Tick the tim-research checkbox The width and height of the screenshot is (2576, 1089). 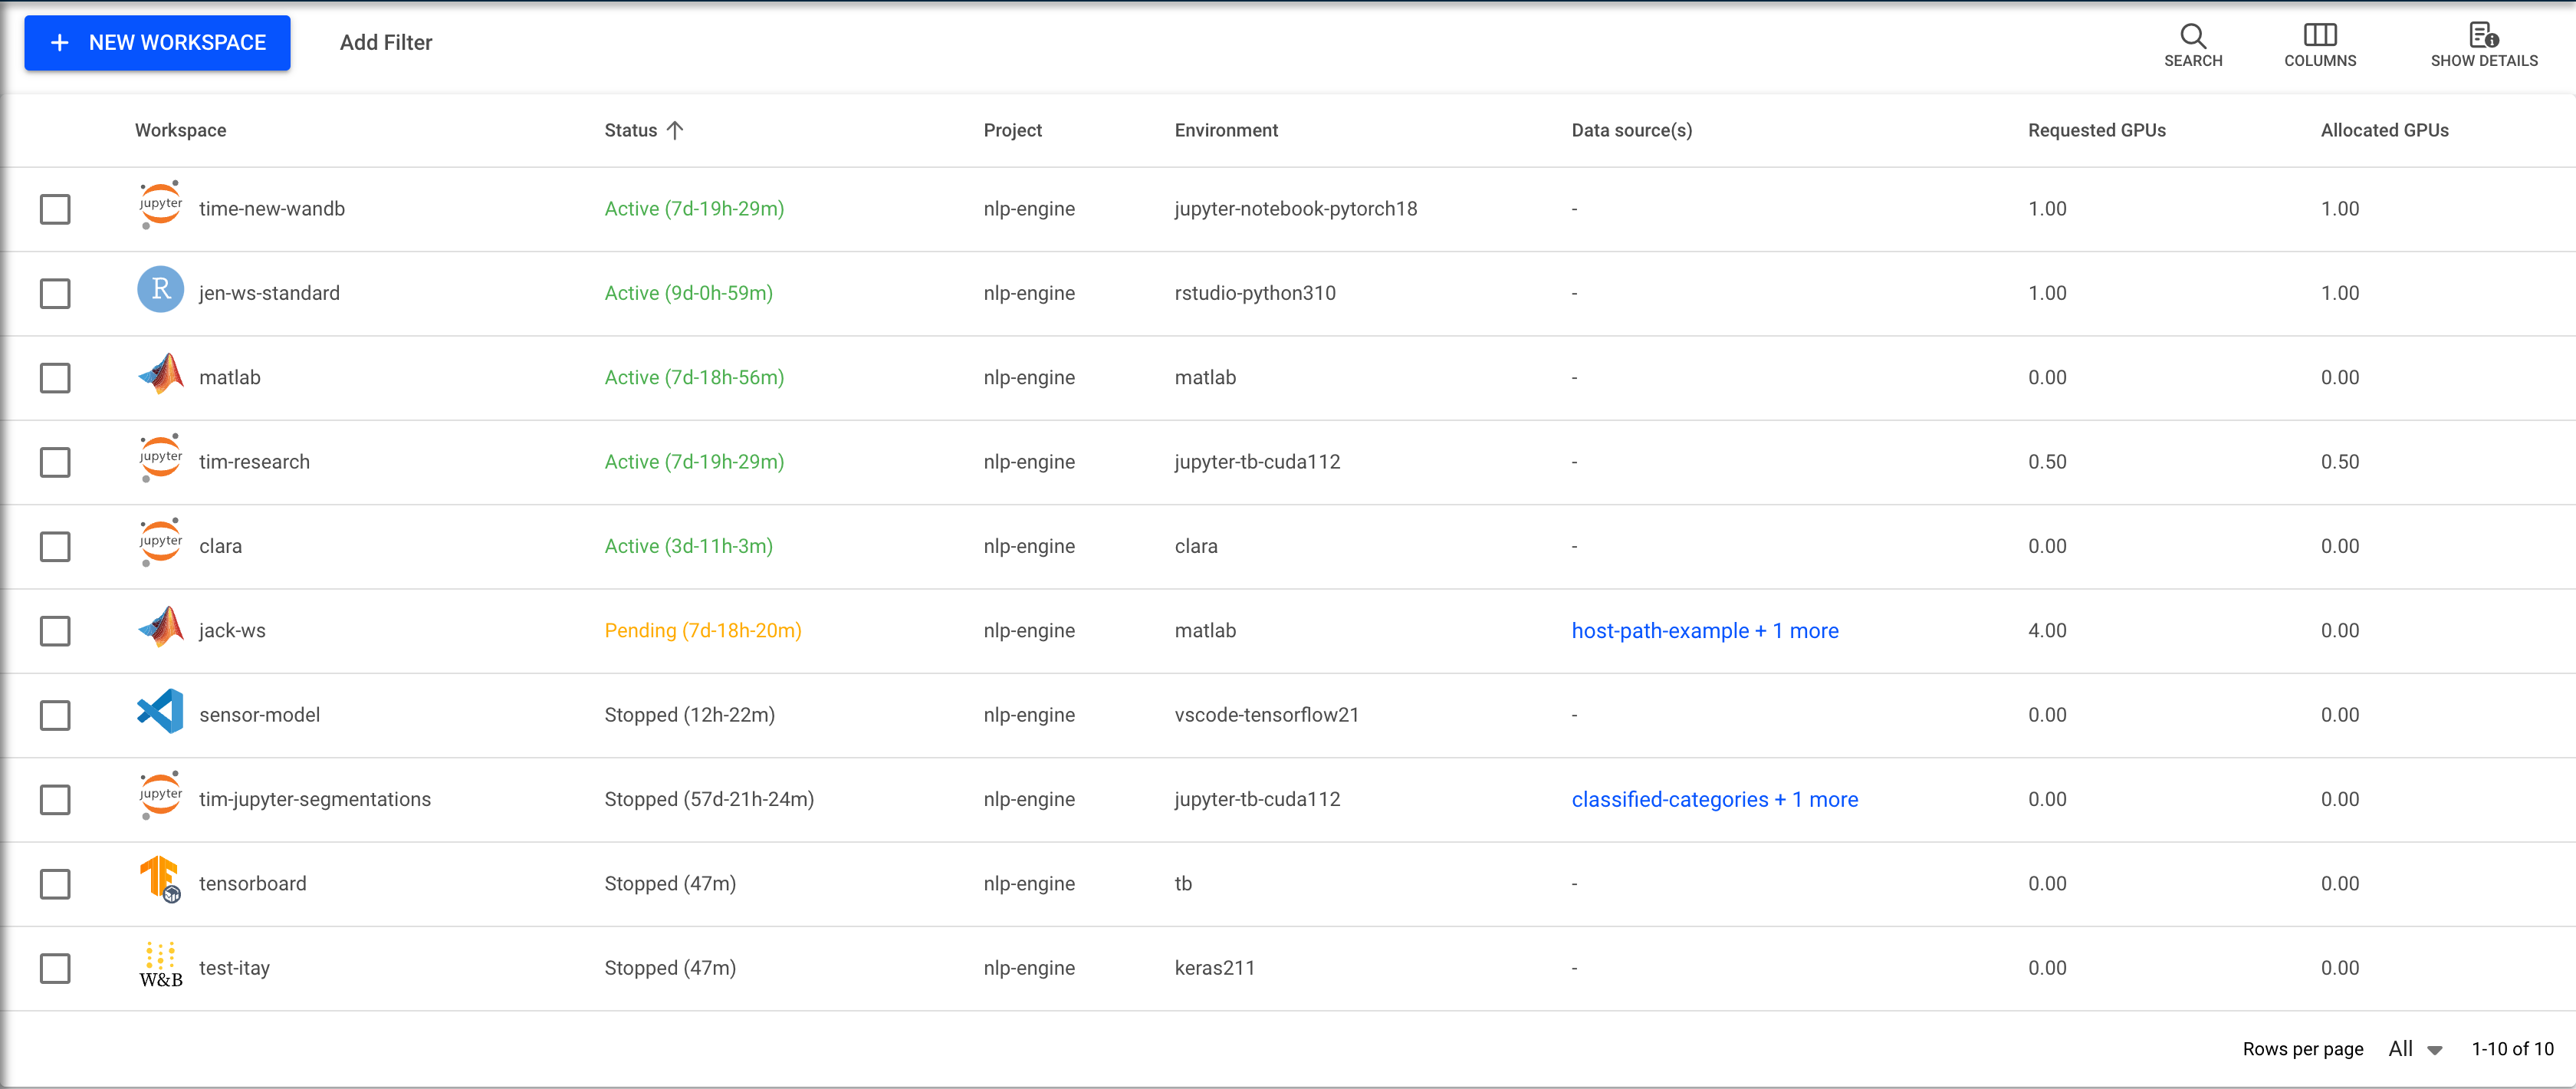(x=55, y=462)
